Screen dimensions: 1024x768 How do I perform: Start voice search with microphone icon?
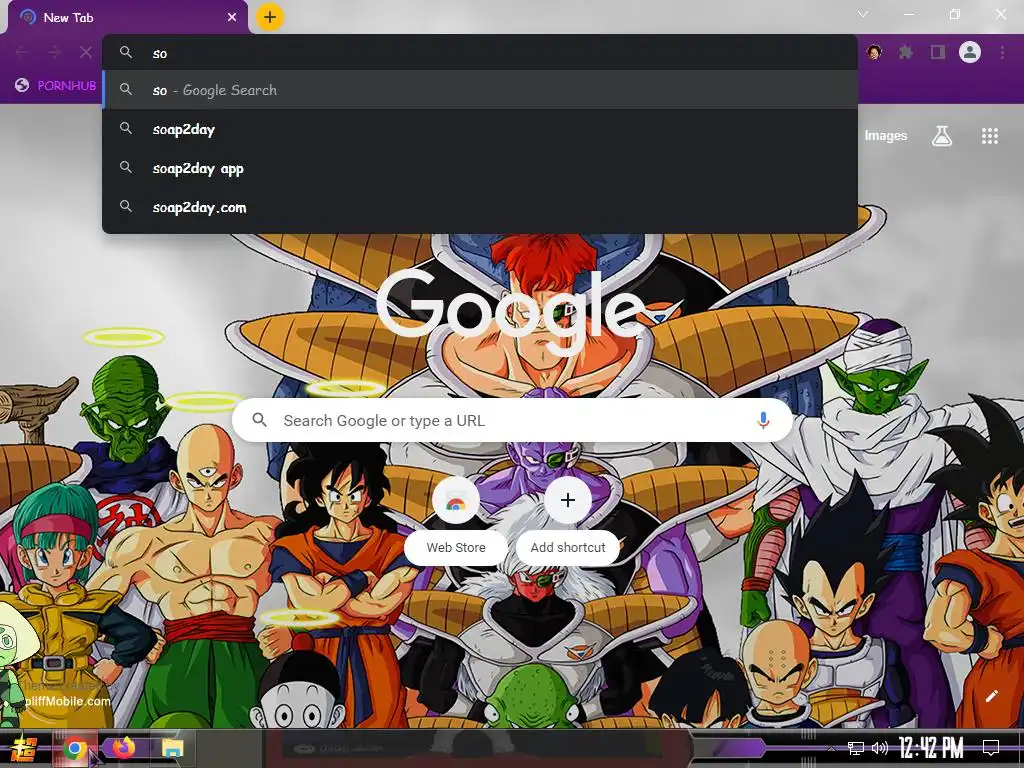[763, 421]
